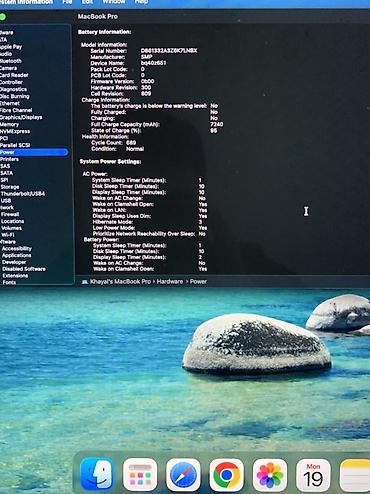The width and height of the screenshot is (370, 494).
Task: Select Locations under Network
Action: tap(13, 221)
